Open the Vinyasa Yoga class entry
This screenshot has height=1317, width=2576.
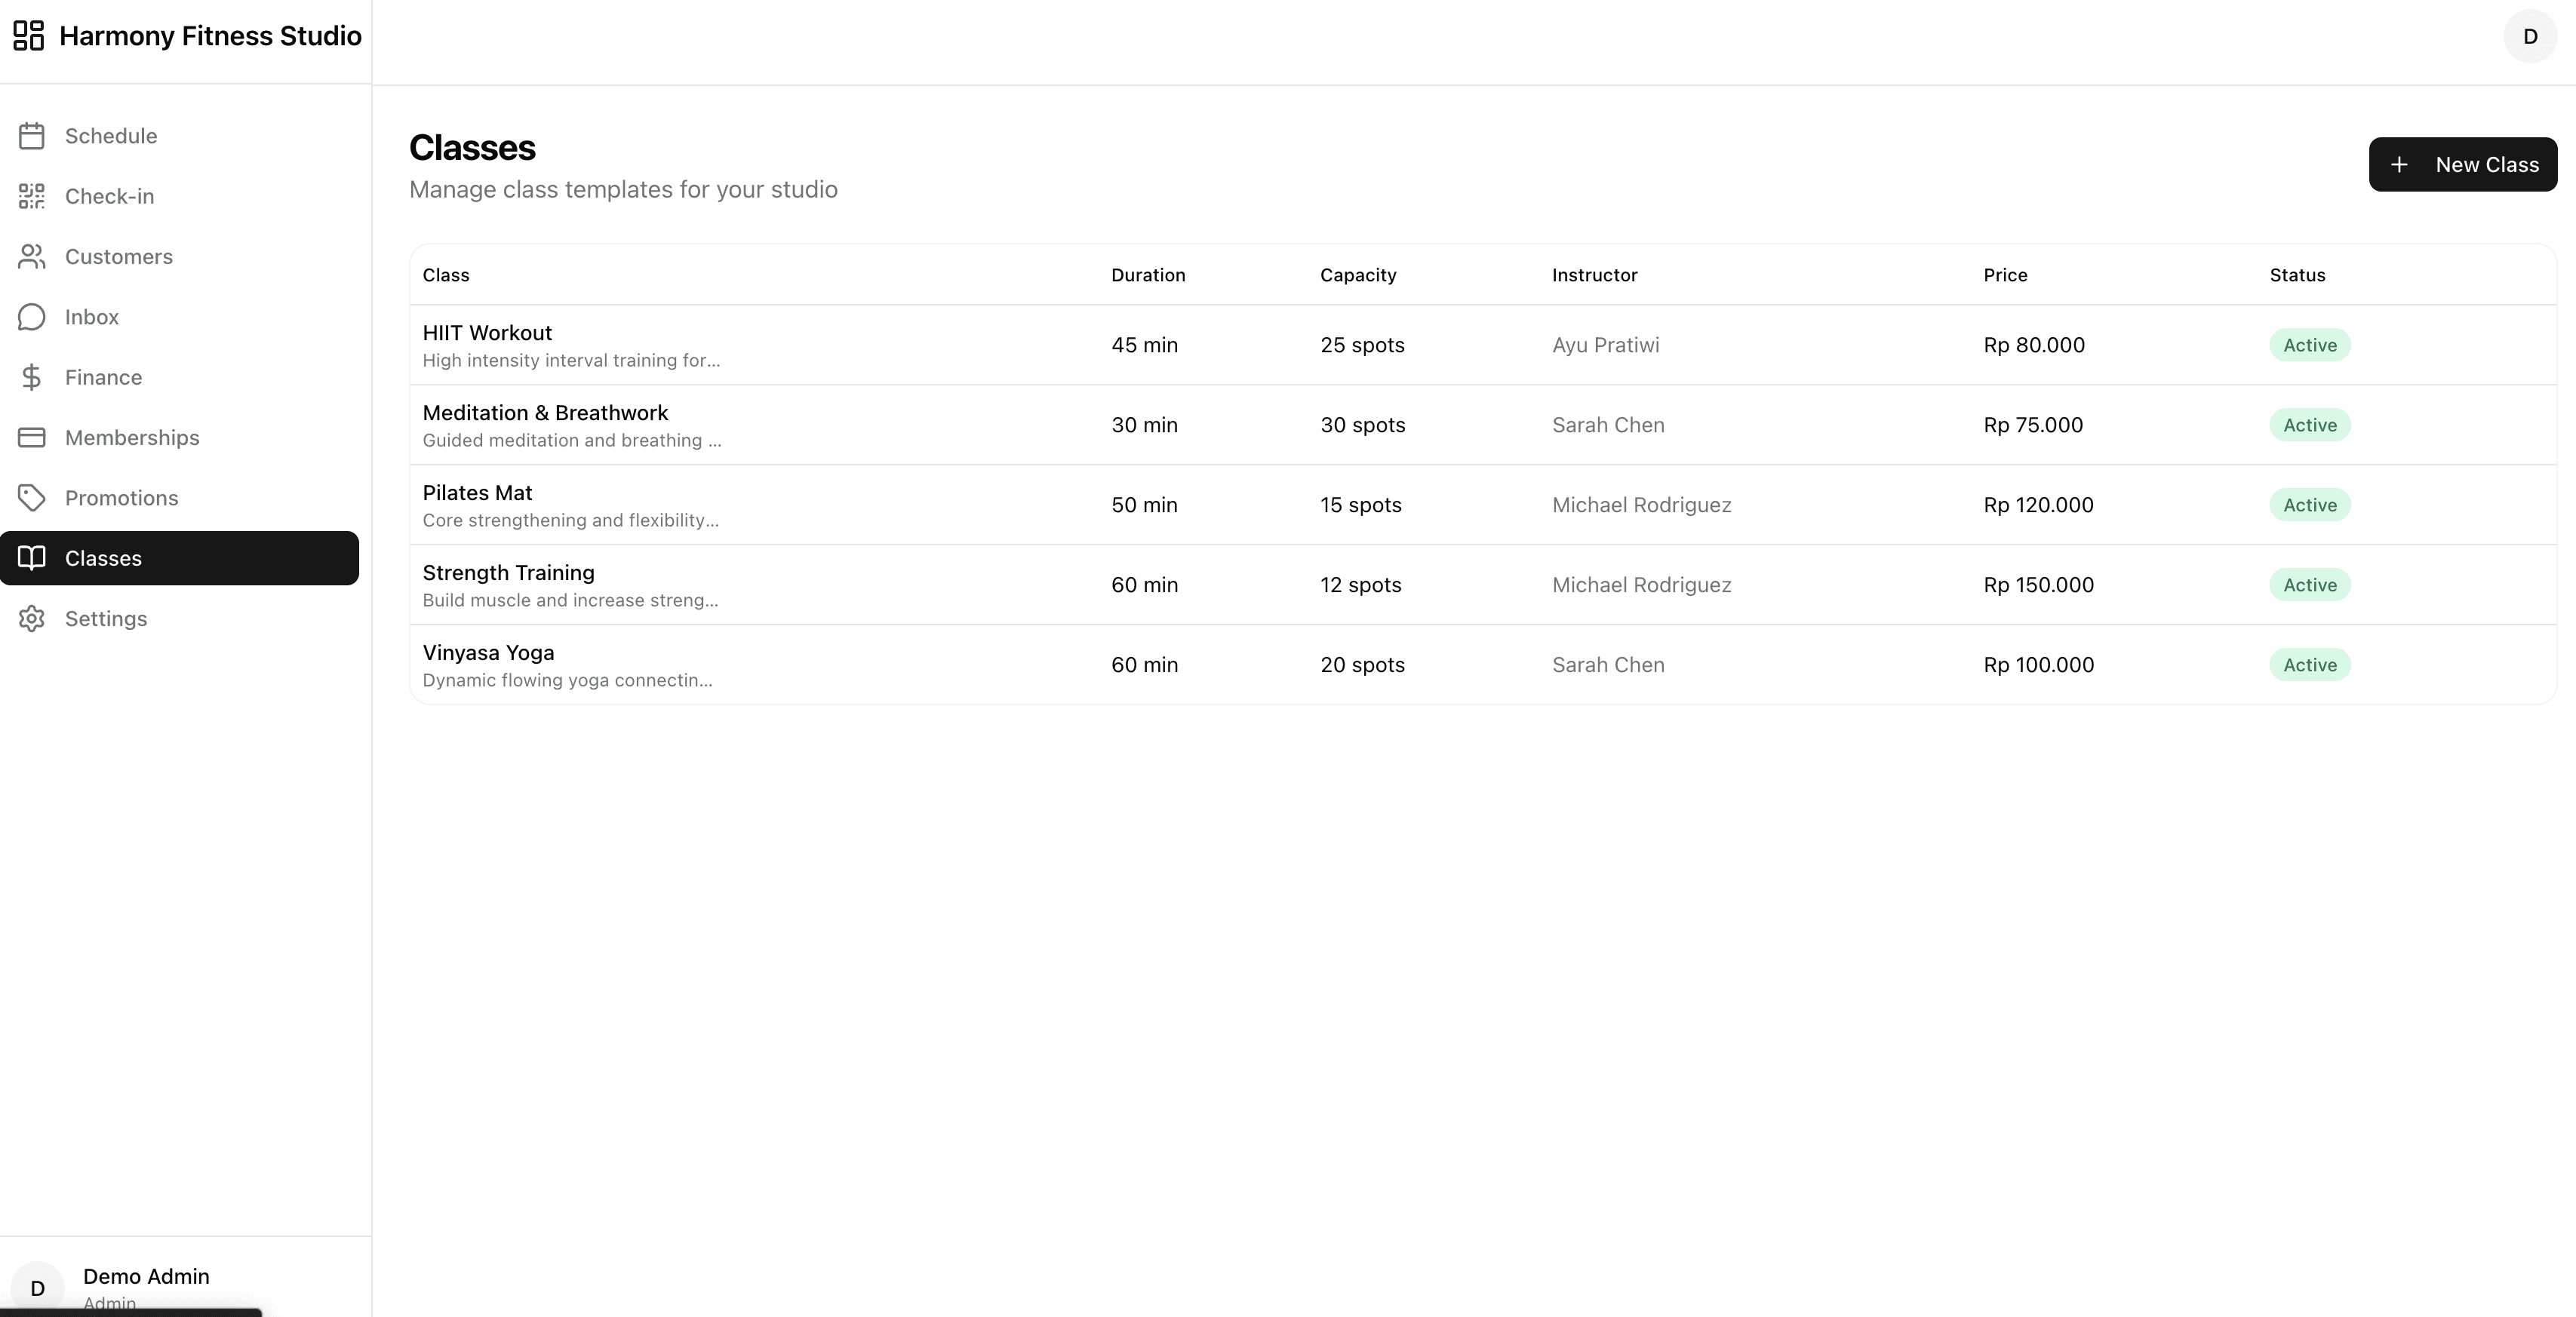488,653
